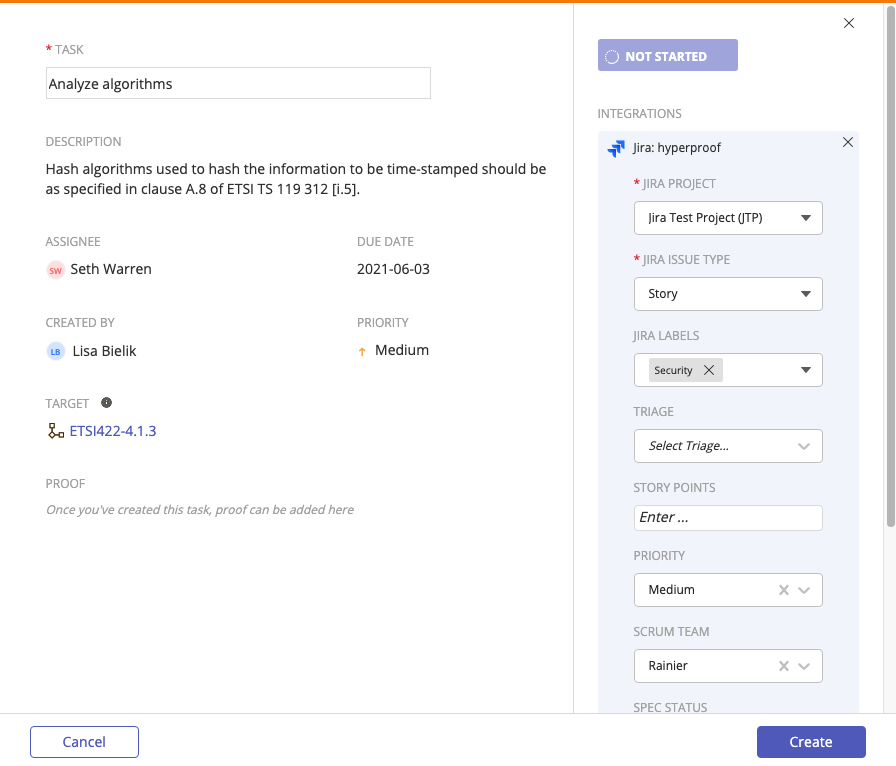896x766 pixels.
Task: Remove the Security label chip
Action: point(709,370)
